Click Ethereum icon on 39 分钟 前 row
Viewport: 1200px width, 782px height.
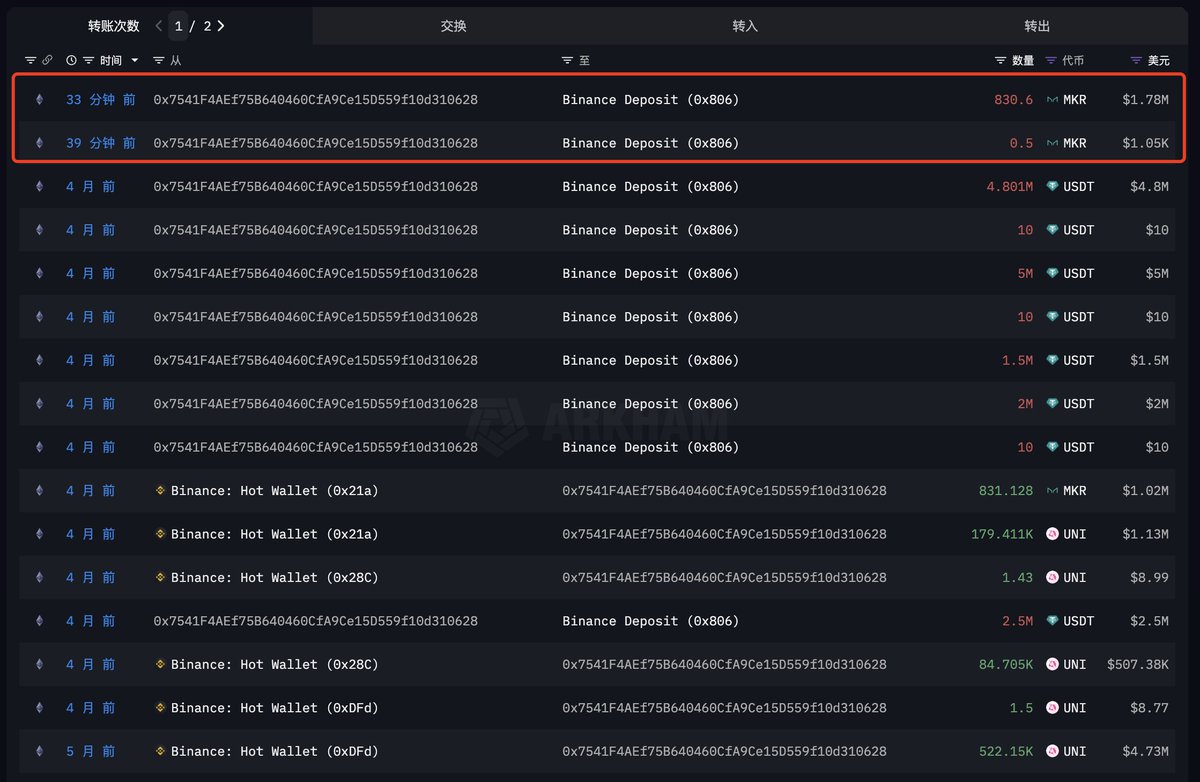click(x=40, y=143)
